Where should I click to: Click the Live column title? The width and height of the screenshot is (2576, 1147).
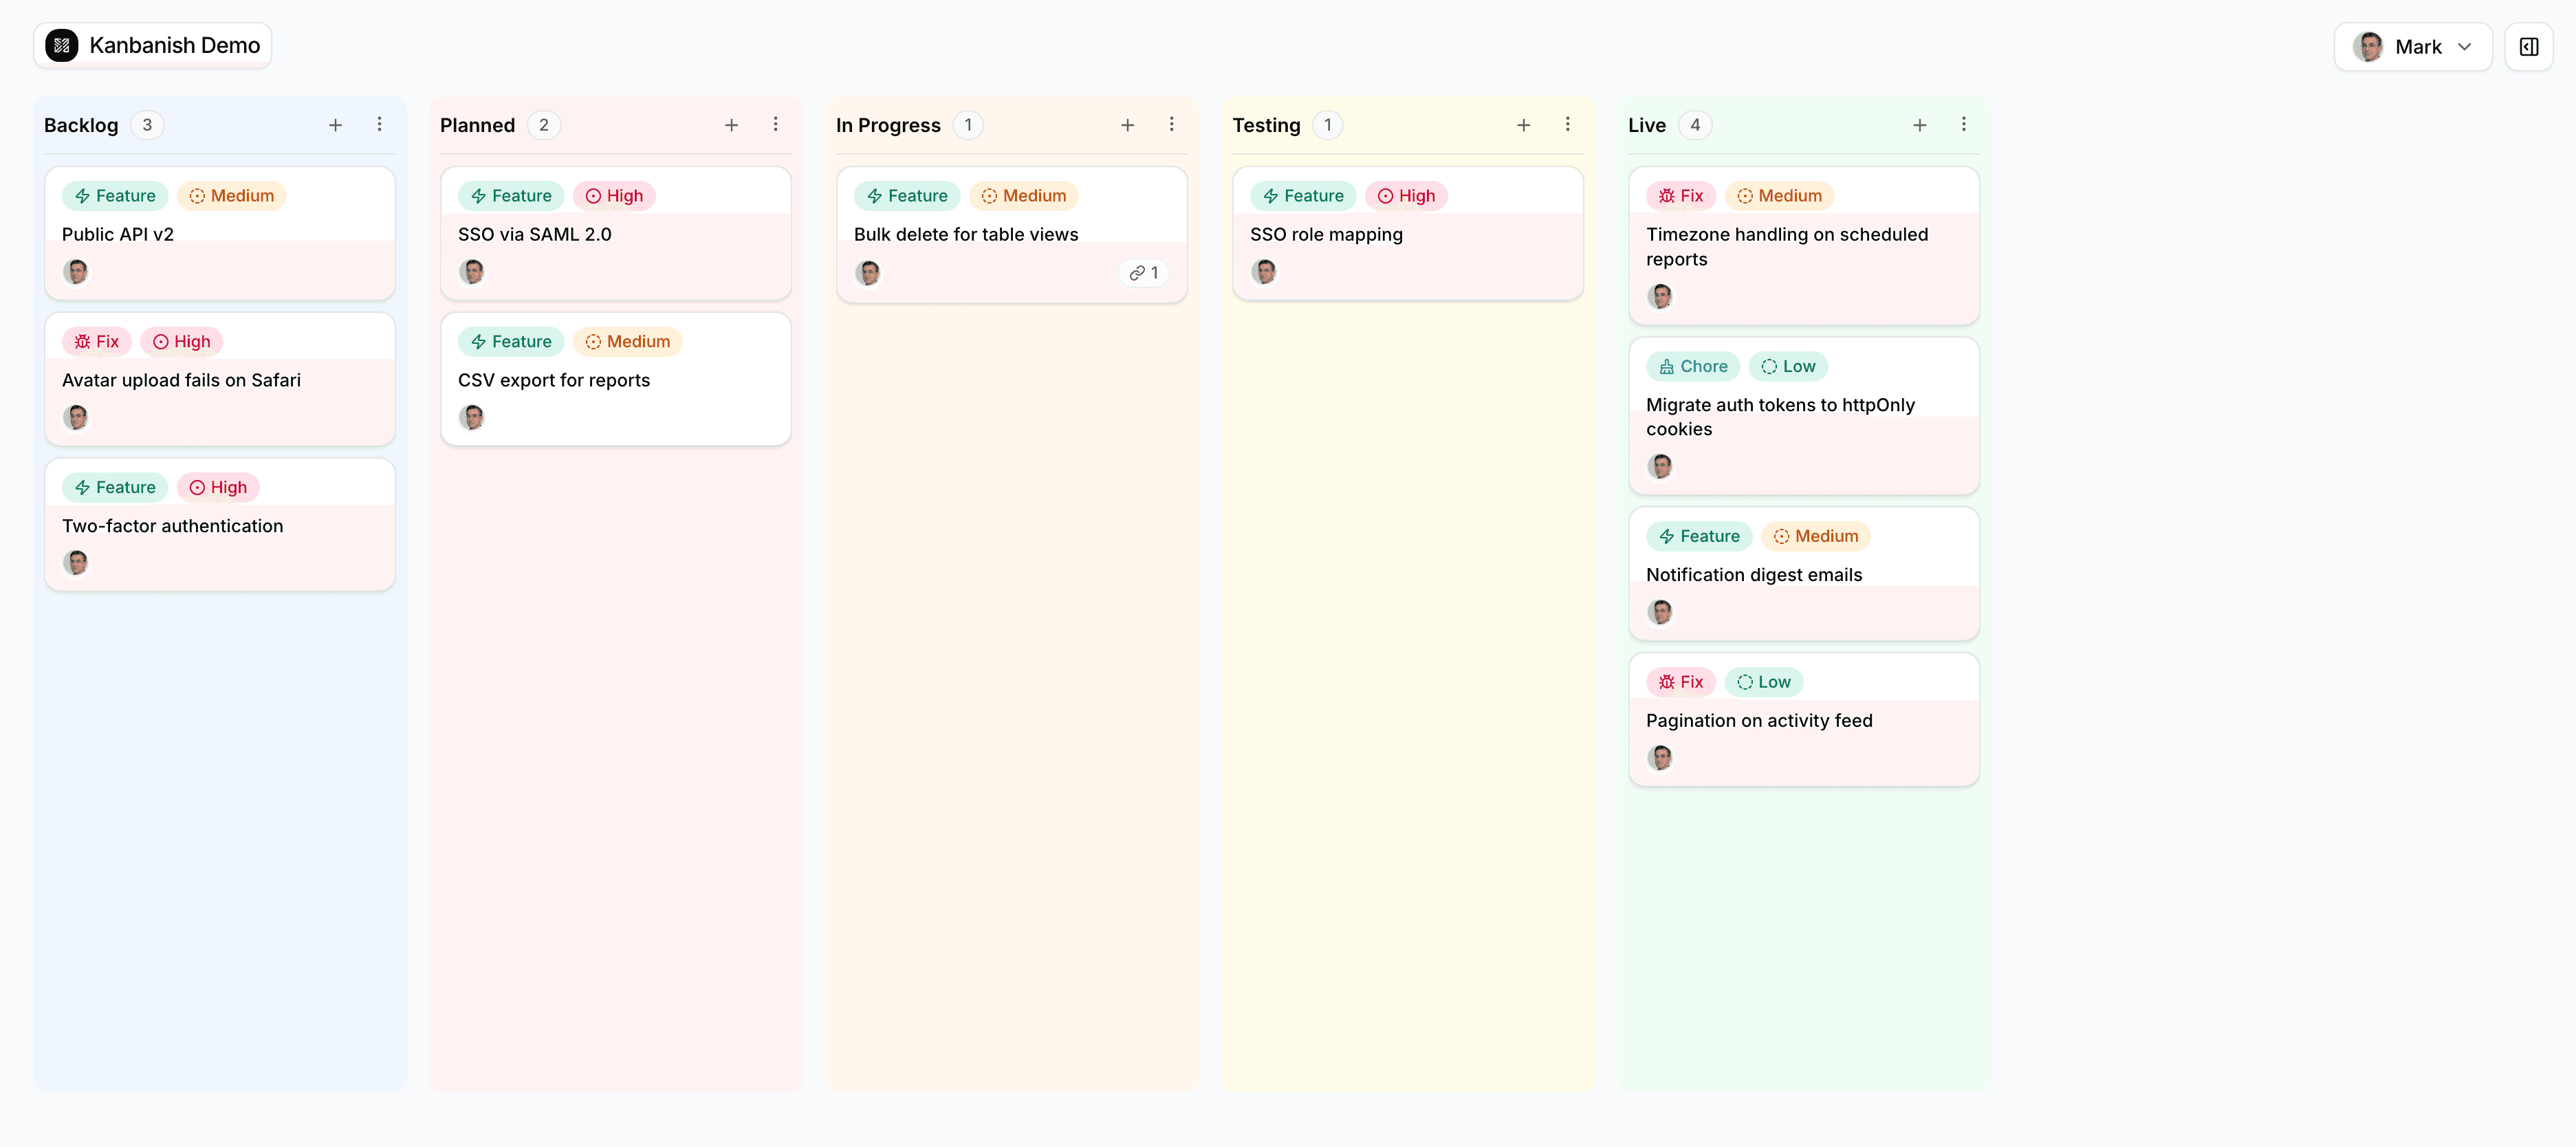click(x=1647, y=125)
